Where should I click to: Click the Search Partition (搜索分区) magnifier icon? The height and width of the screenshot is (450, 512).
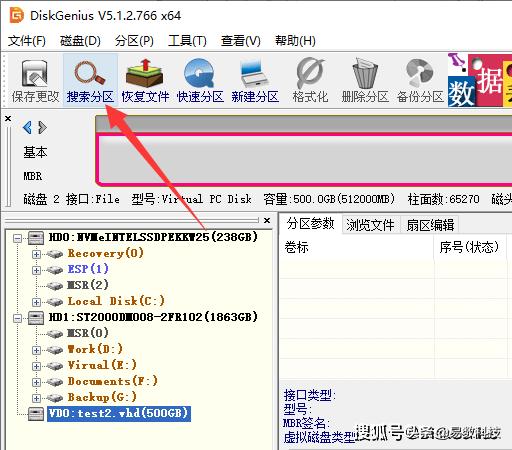(x=90, y=73)
